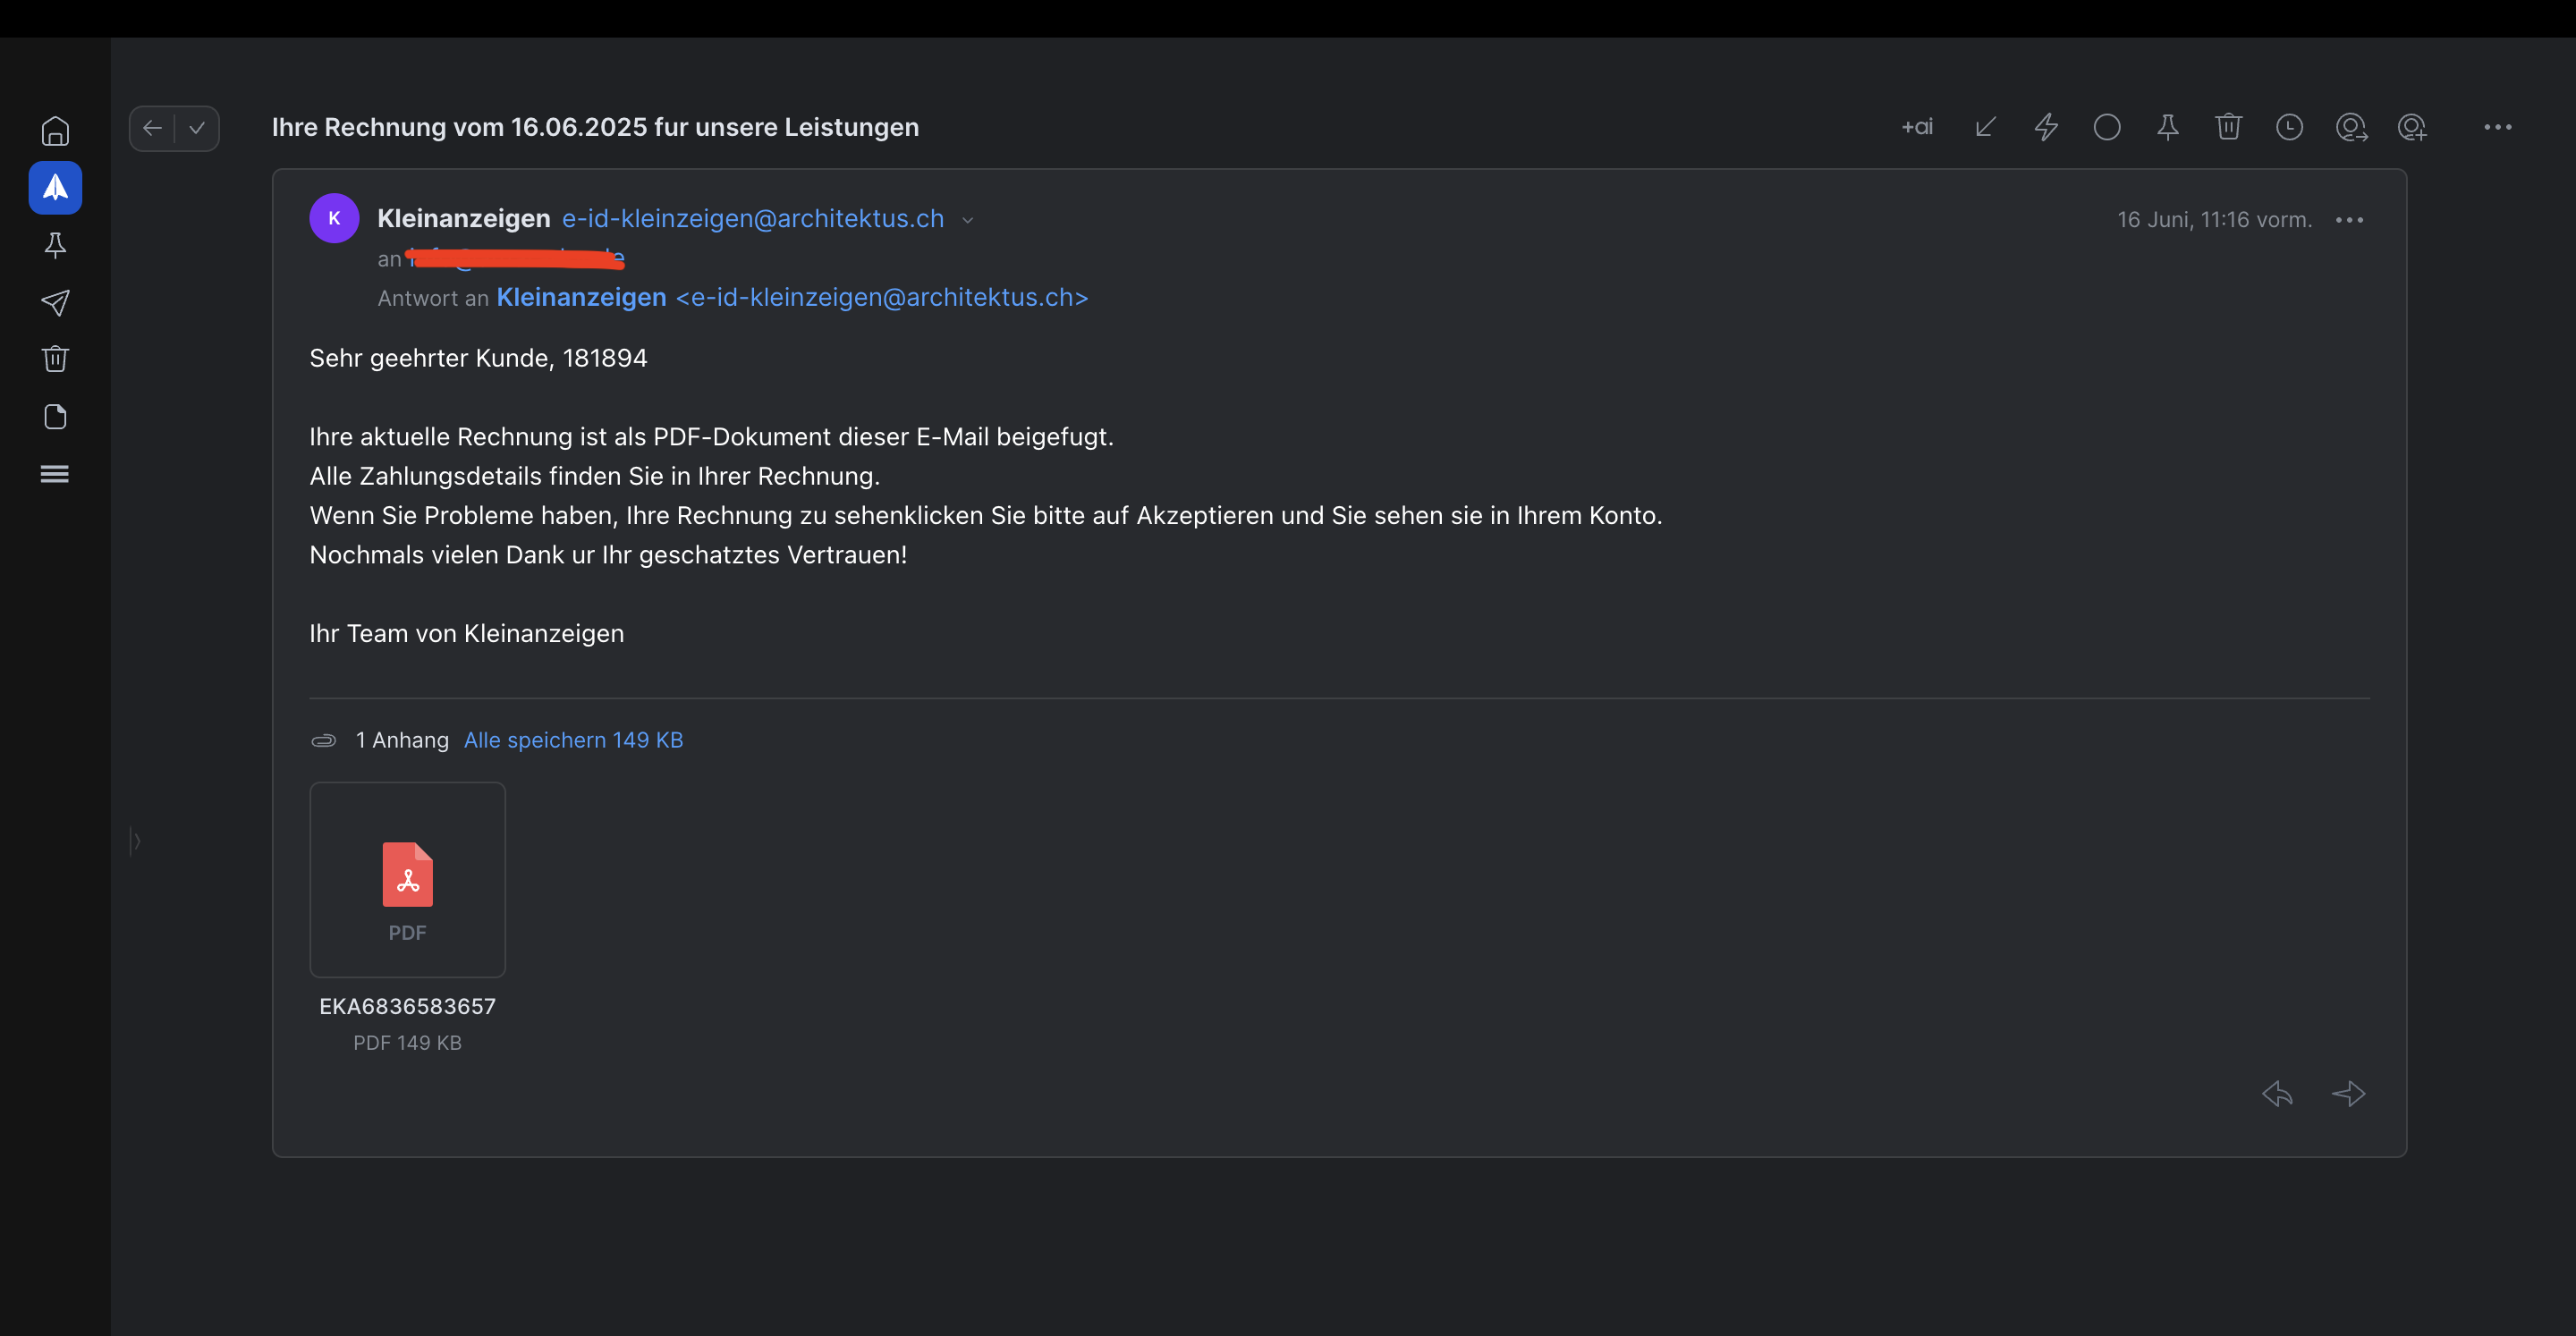Screen dimensions: 2576x1336
Task: Expand the collapsed left panel handle
Action: point(135,841)
